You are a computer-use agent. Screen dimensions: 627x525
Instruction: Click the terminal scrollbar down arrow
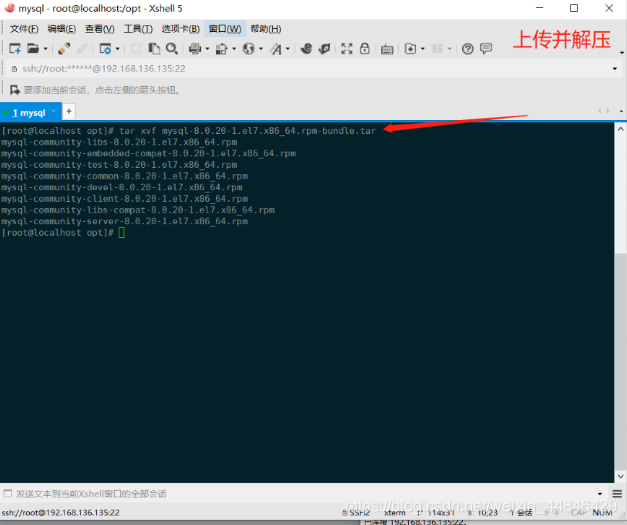click(621, 476)
